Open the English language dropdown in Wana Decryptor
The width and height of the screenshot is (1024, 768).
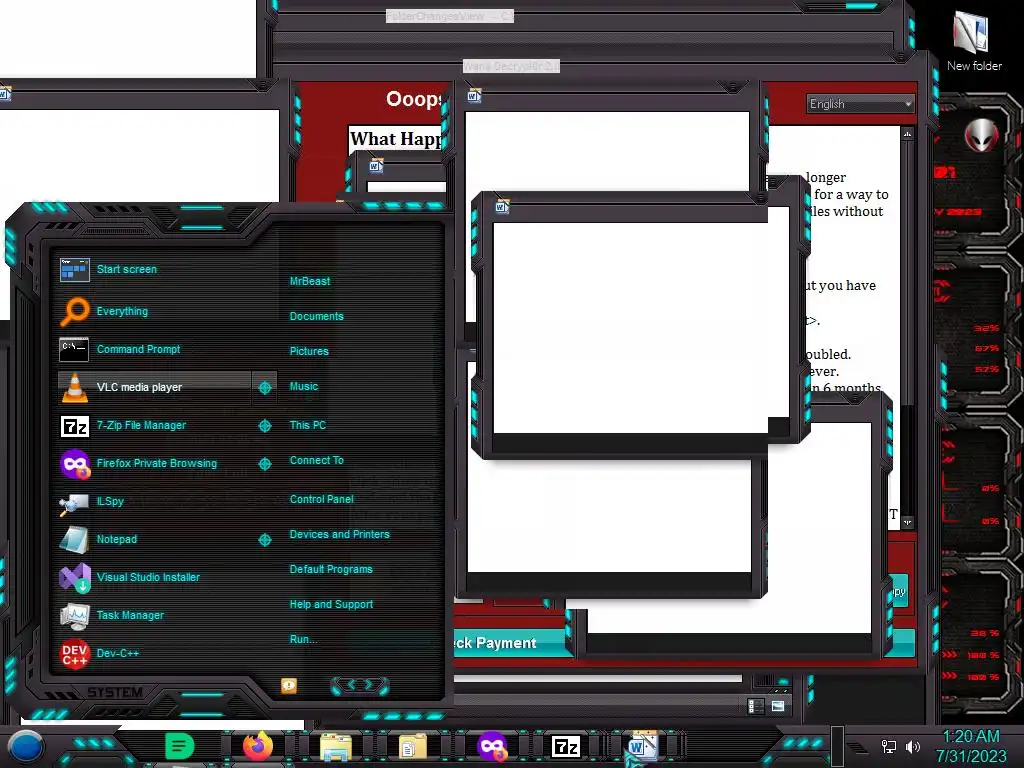click(x=859, y=104)
